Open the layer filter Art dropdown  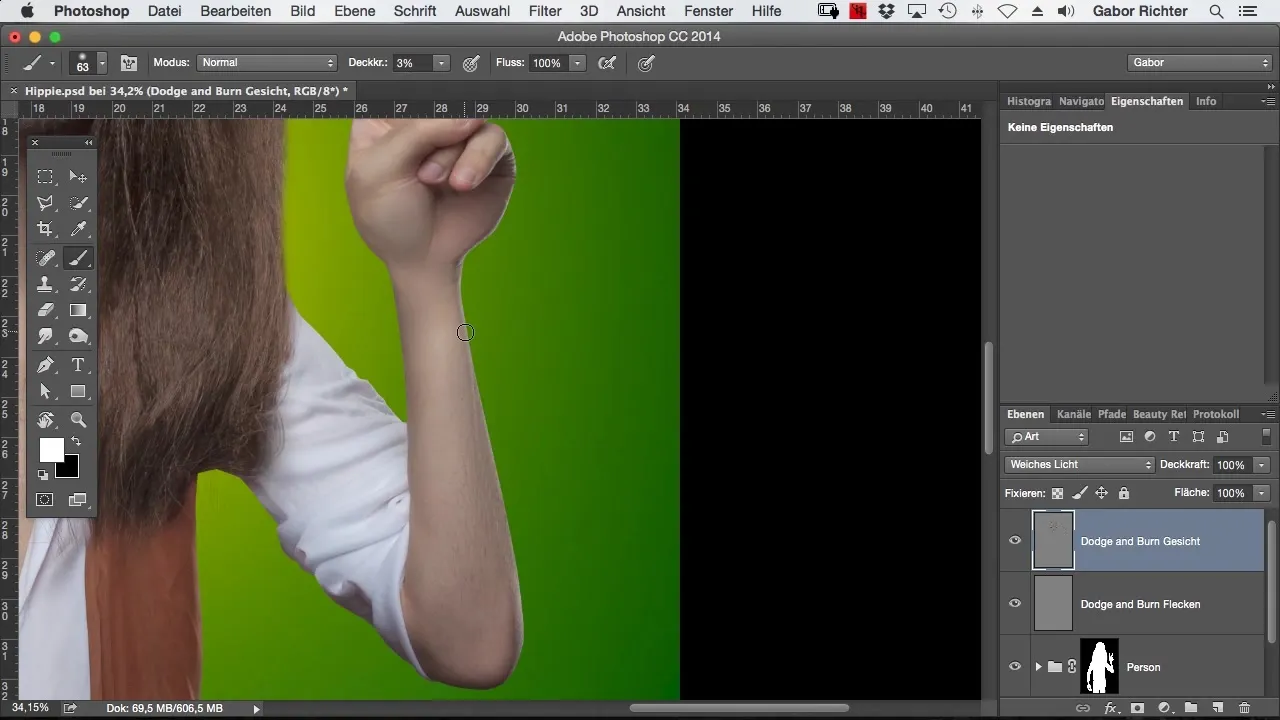1047,437
